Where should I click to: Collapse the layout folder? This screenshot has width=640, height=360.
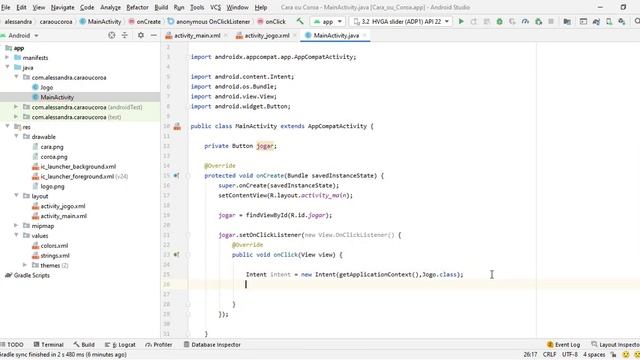coord(16,196)
